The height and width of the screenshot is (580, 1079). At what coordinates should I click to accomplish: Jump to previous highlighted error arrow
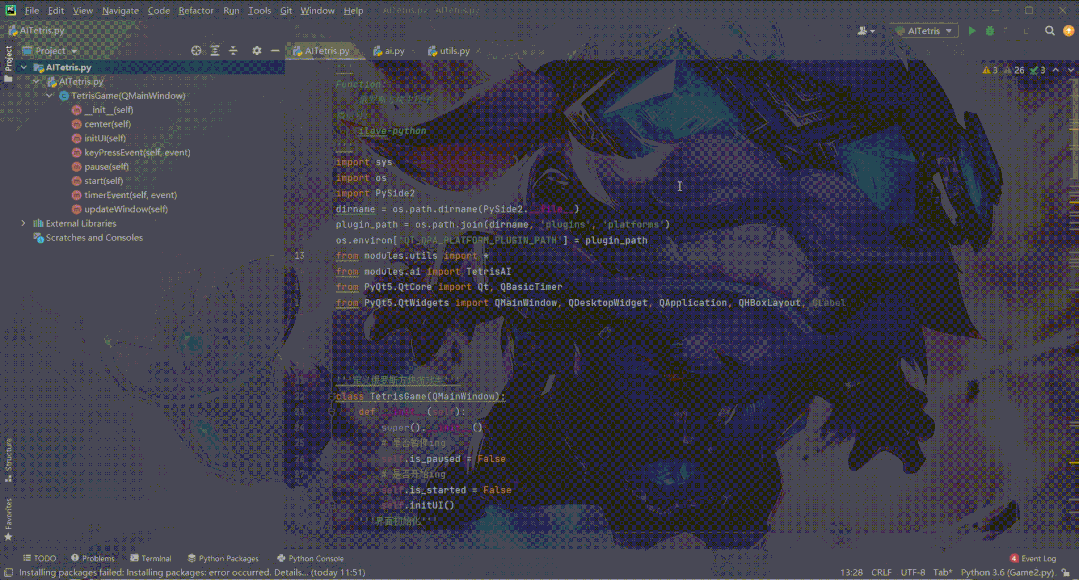pyautogui.click(x=1056, y=70)
